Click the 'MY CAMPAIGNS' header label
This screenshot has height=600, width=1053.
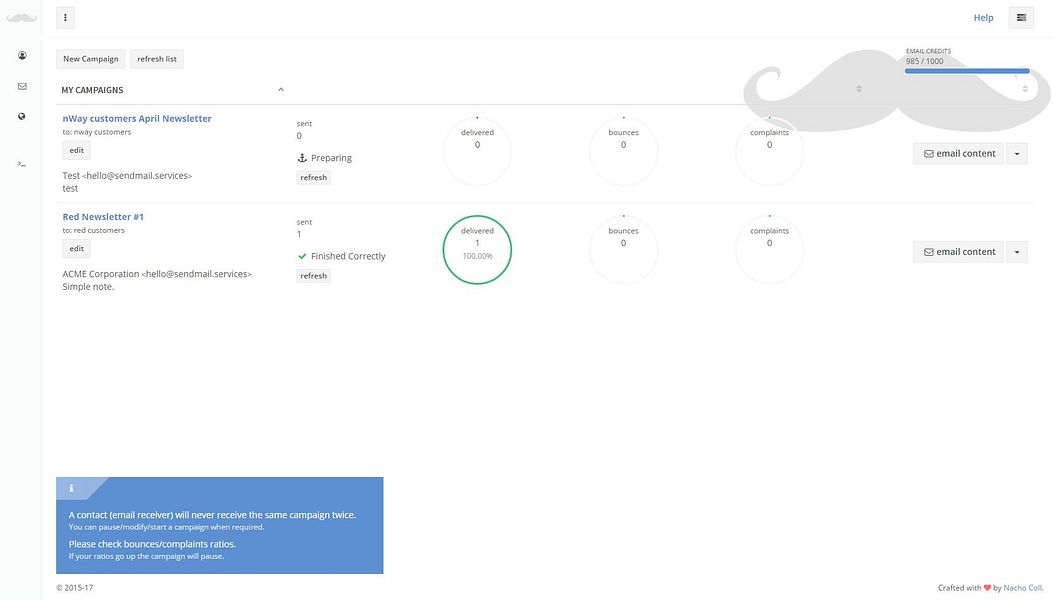92,90
